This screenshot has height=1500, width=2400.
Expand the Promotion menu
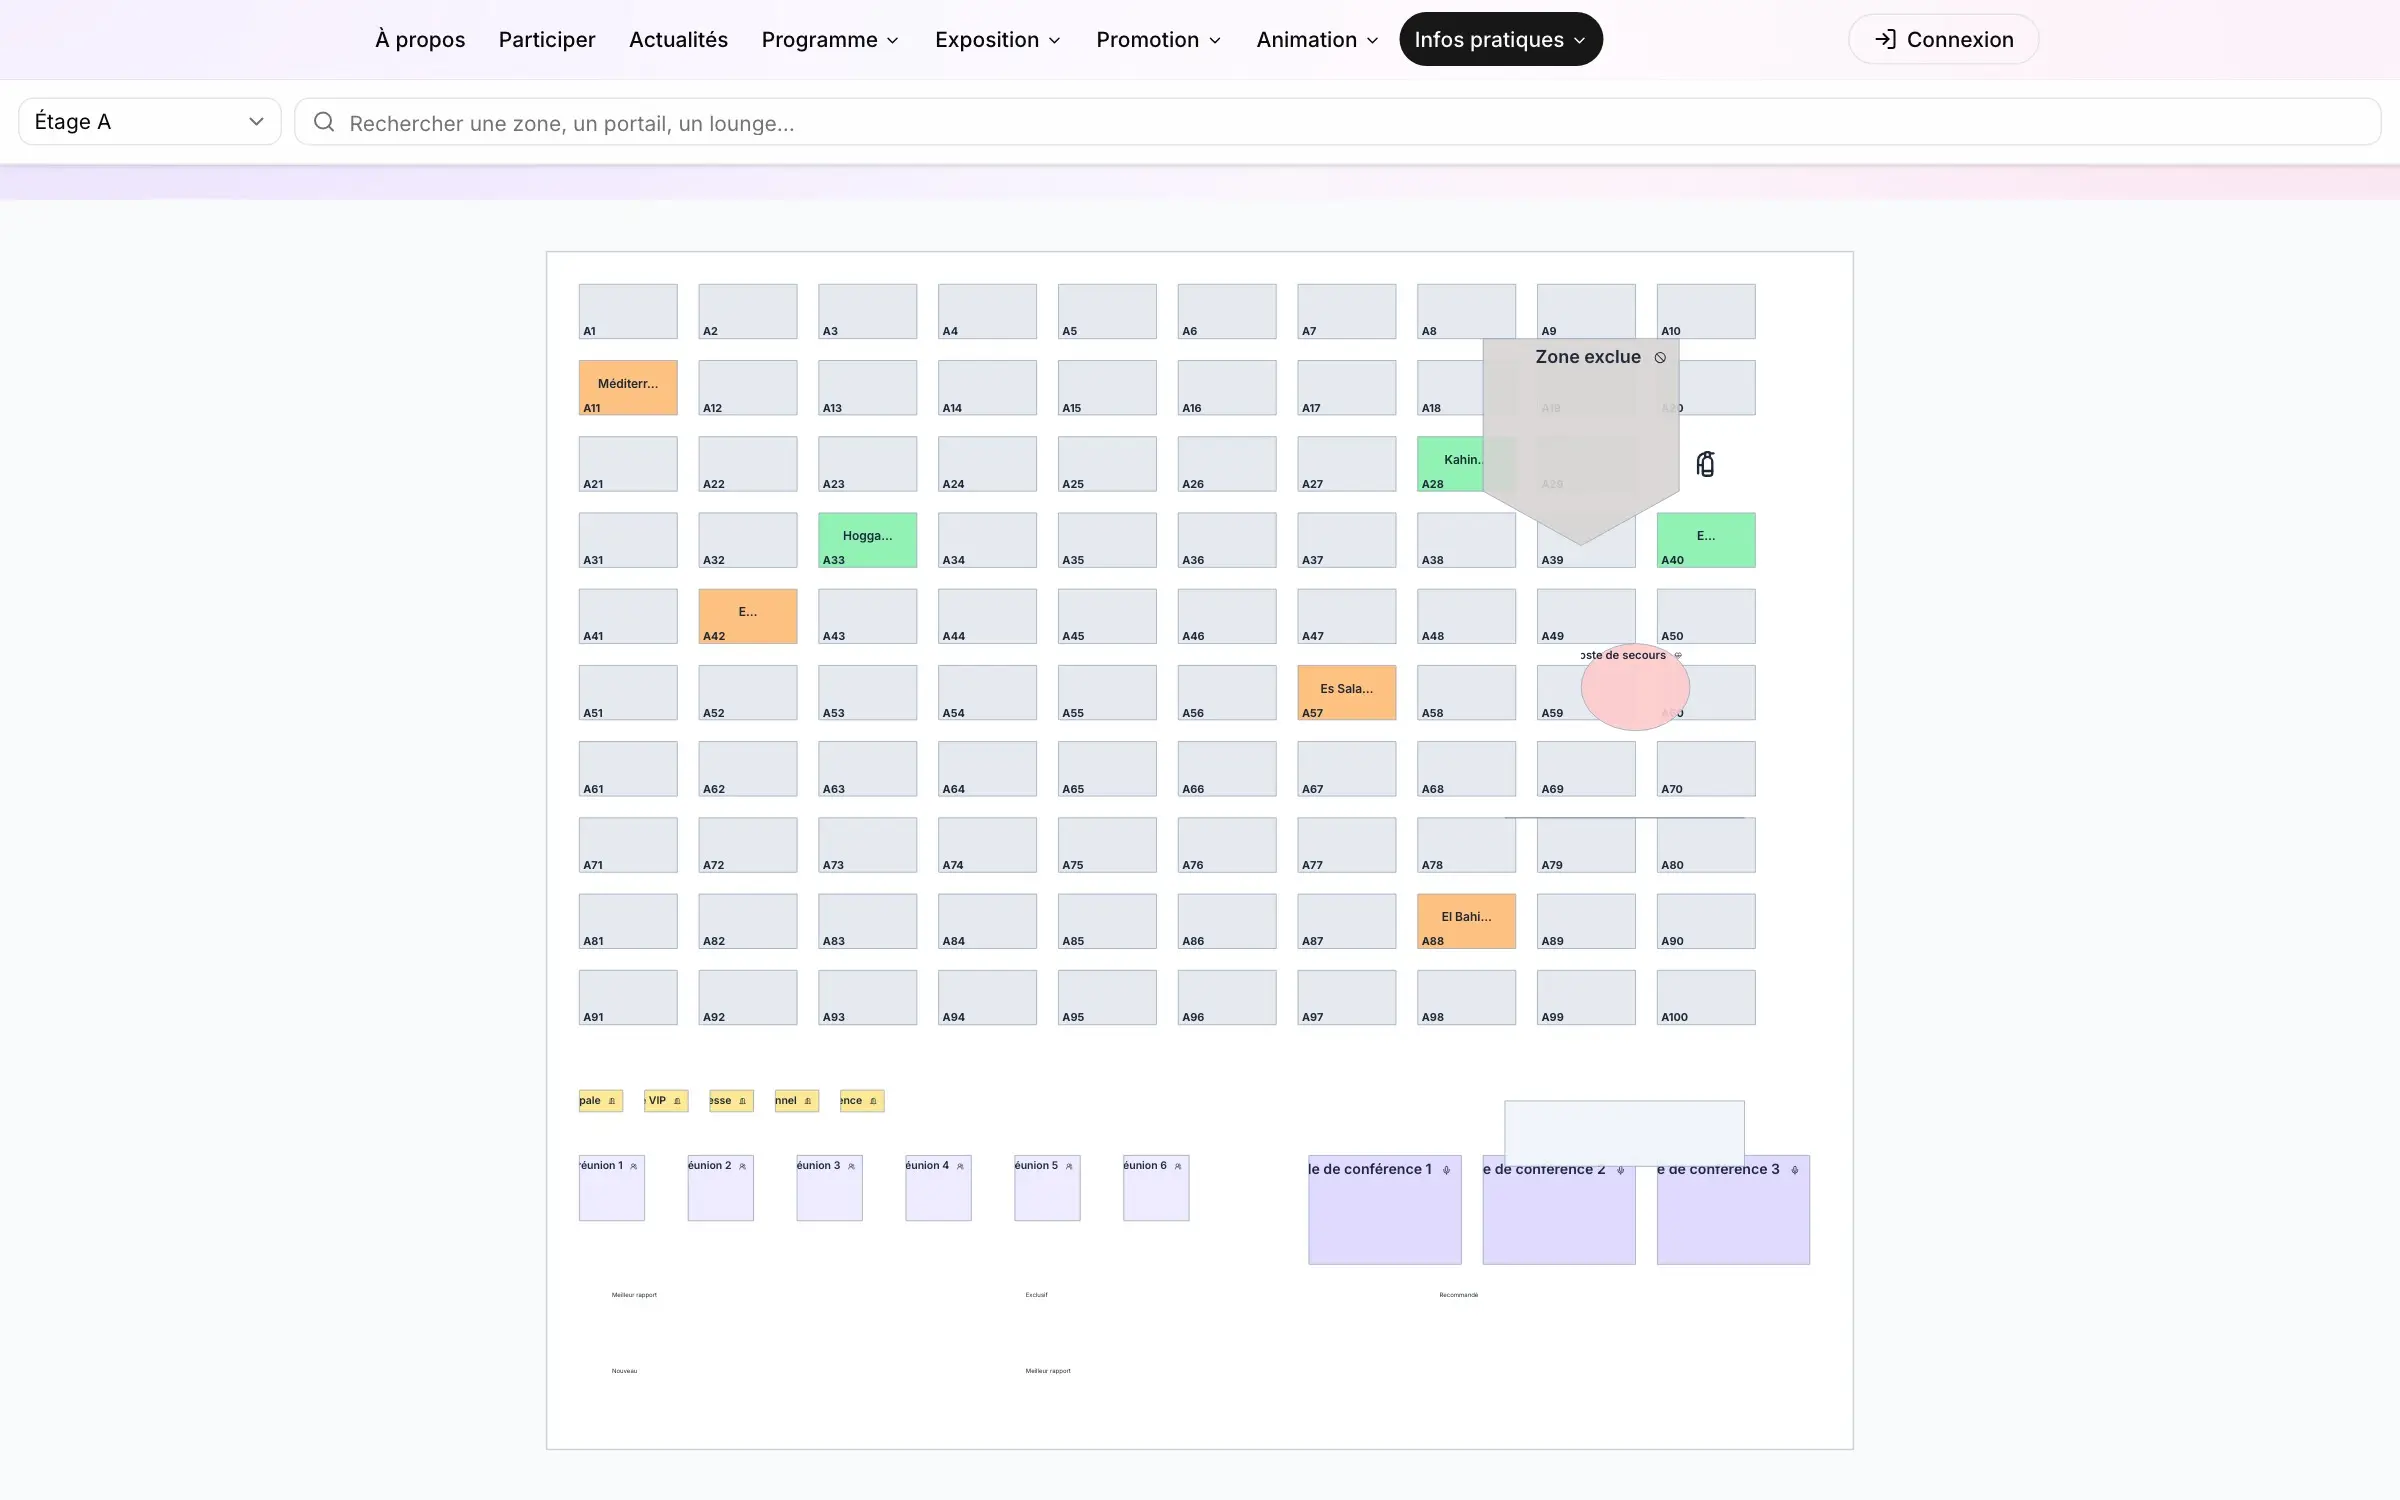[x=1159, y=39]
